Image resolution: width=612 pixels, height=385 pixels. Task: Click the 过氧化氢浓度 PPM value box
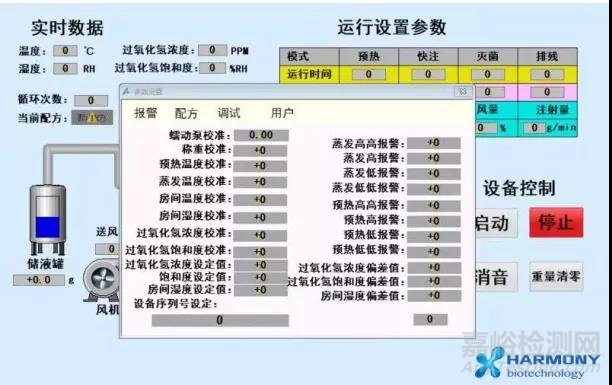tap(212, 50)
